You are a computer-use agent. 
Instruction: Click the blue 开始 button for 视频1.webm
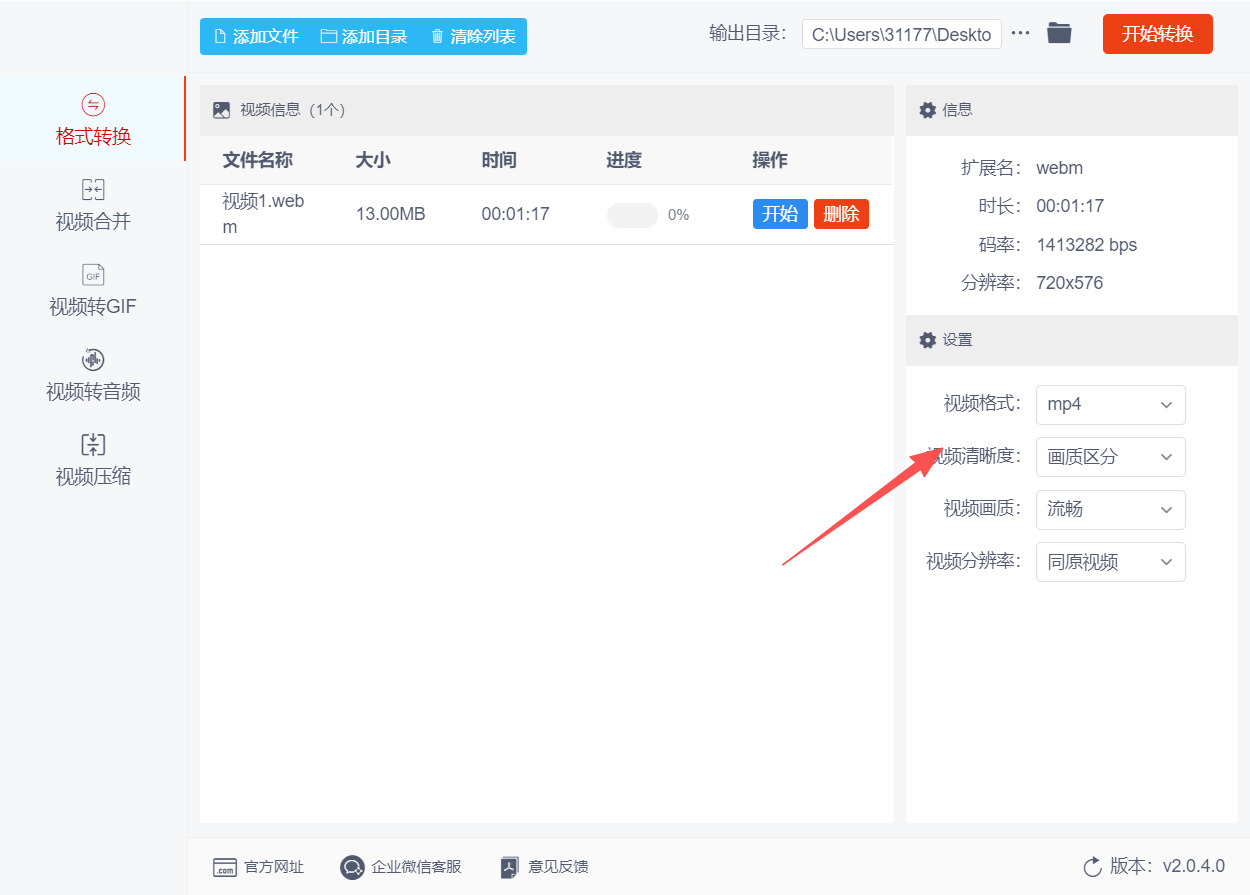tap(780, 214)
